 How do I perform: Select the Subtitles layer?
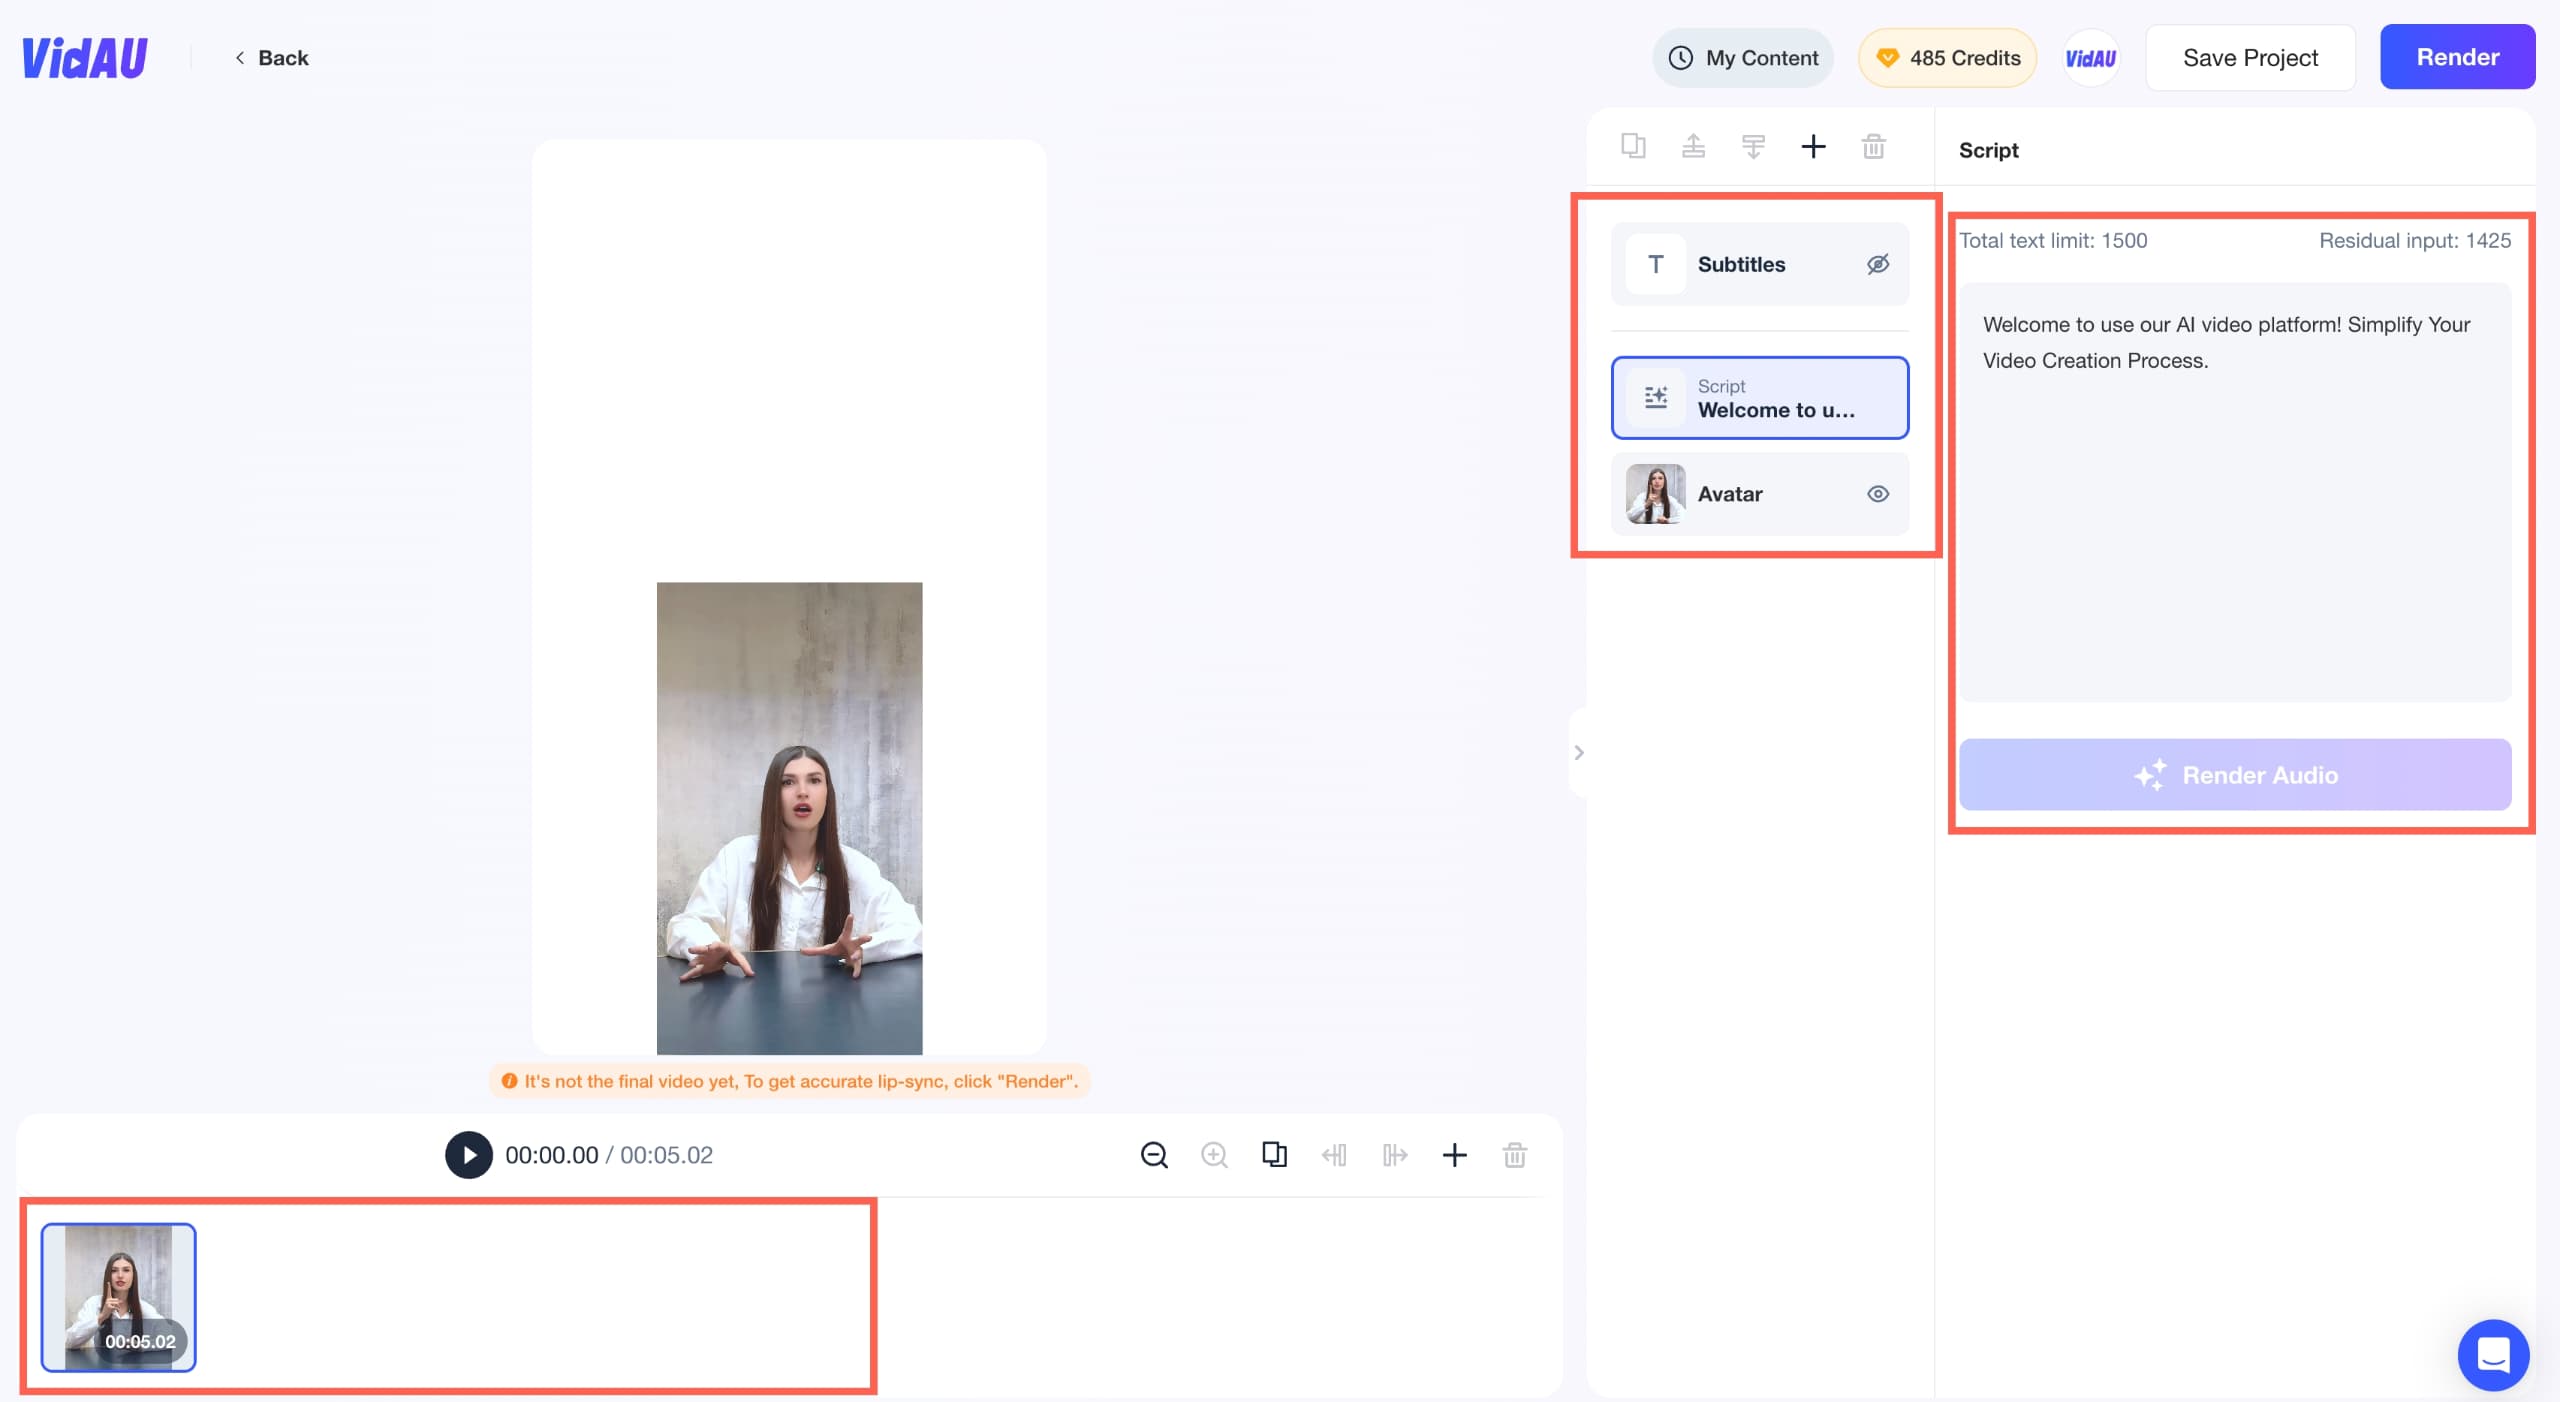pos(1759,264)
